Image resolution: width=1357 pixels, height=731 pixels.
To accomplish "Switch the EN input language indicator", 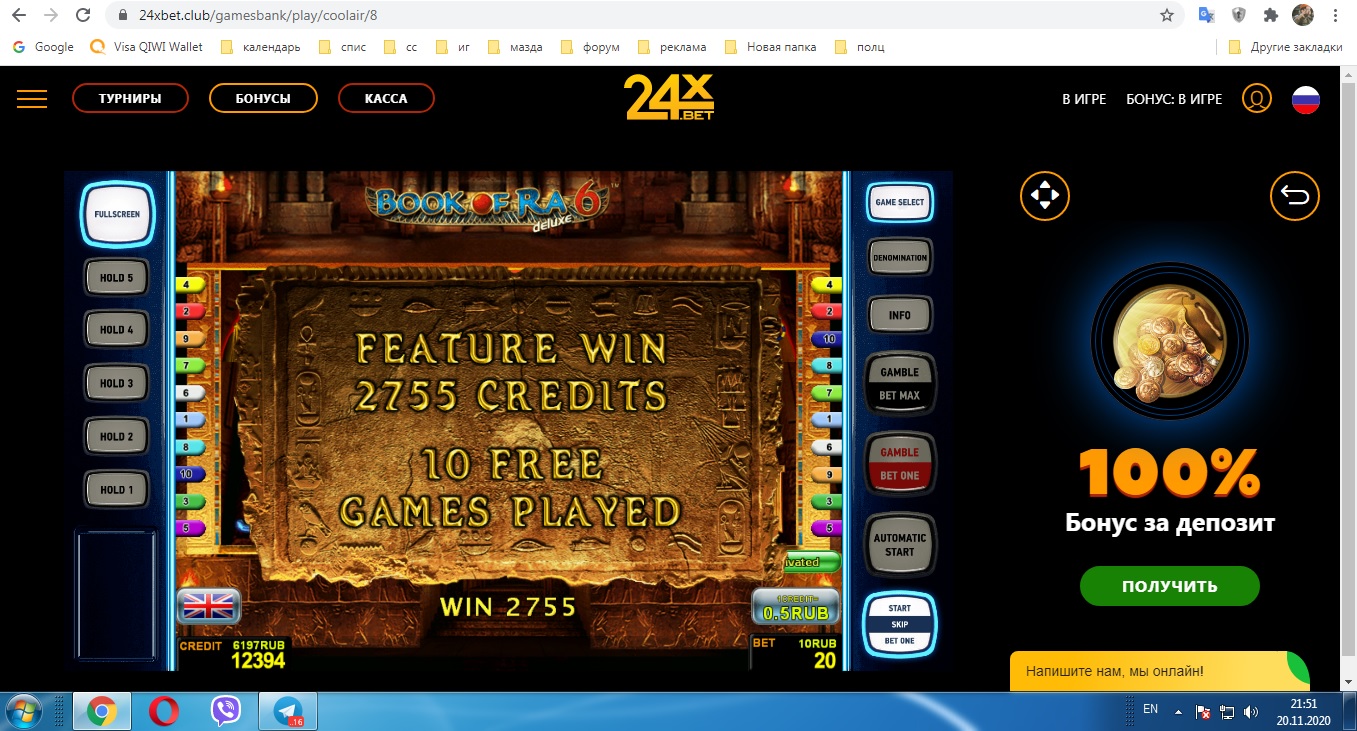I will 1150,709.
